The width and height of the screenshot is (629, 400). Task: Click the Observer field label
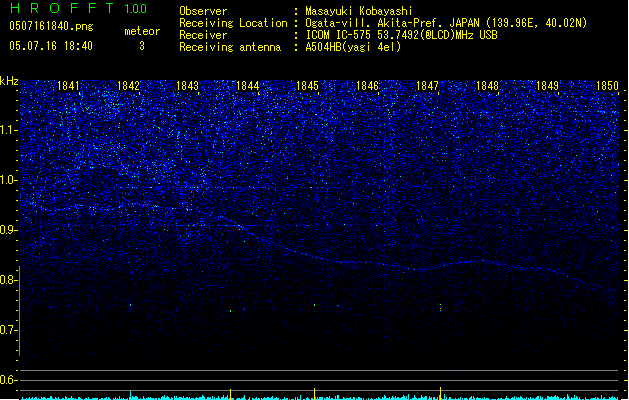(203, 11)
